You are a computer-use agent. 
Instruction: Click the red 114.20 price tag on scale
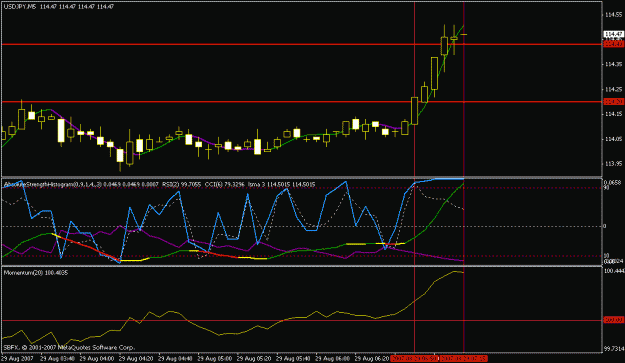click(613, 102)
